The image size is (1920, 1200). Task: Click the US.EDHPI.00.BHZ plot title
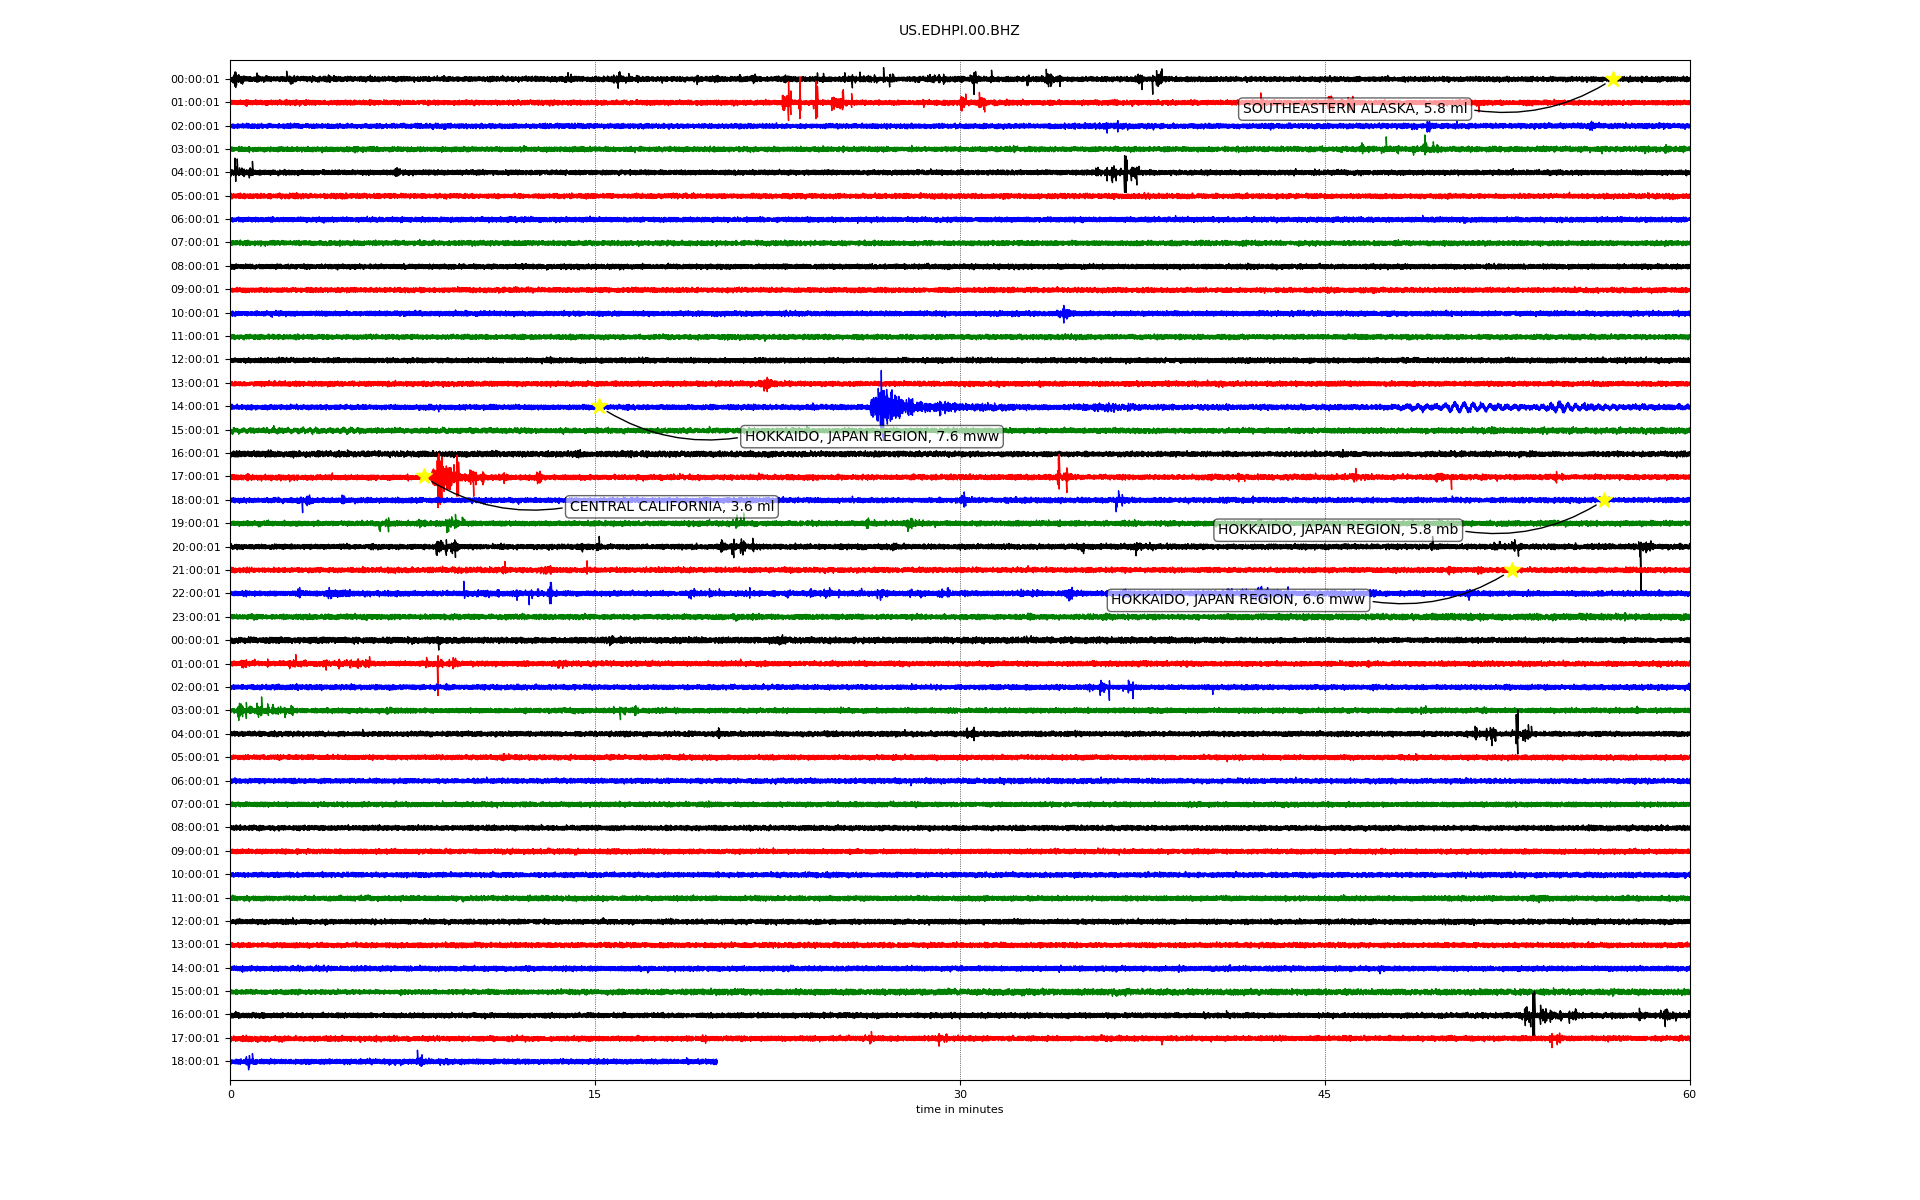click(959, 31)
